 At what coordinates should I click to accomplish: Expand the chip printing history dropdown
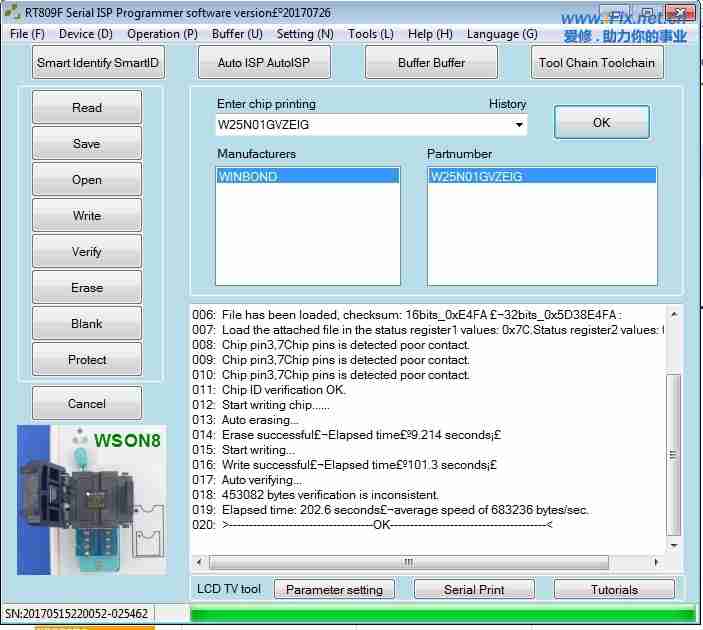tap(519, 126)
